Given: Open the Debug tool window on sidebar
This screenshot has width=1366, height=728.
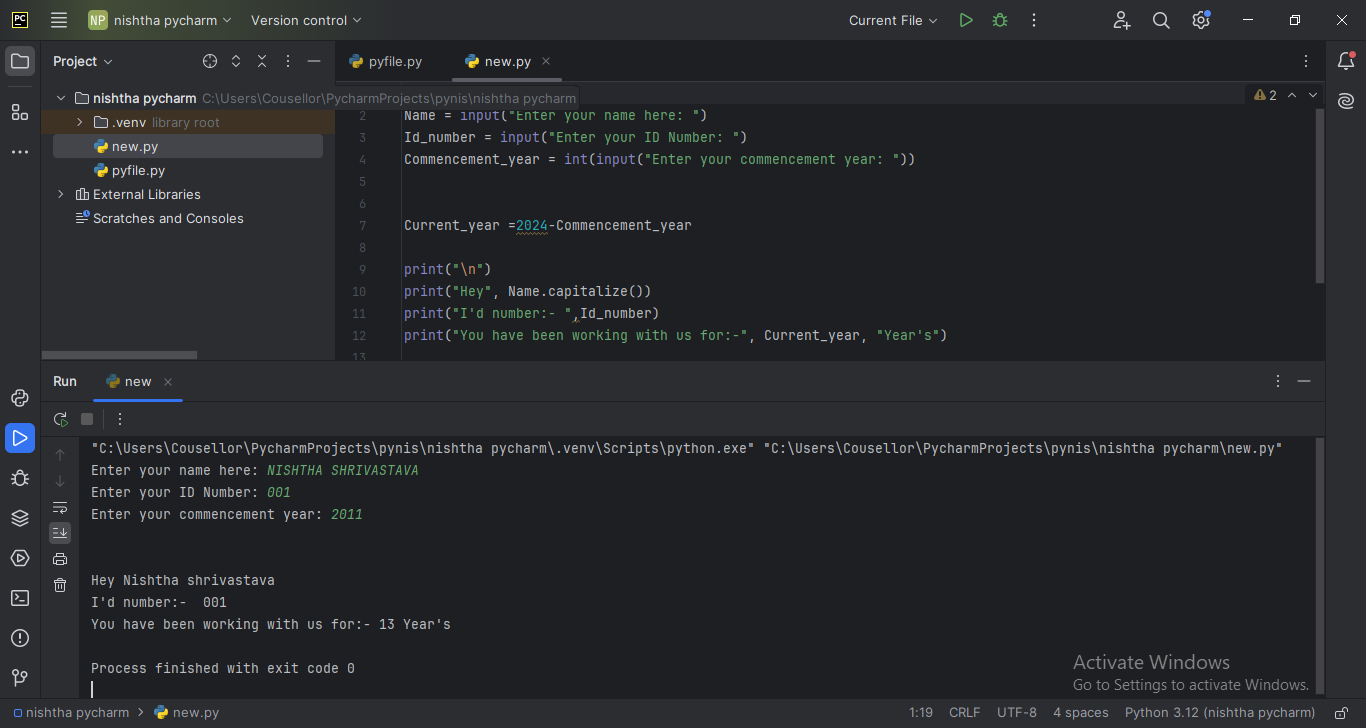Looking at the screenshot, I should point(20,478).
